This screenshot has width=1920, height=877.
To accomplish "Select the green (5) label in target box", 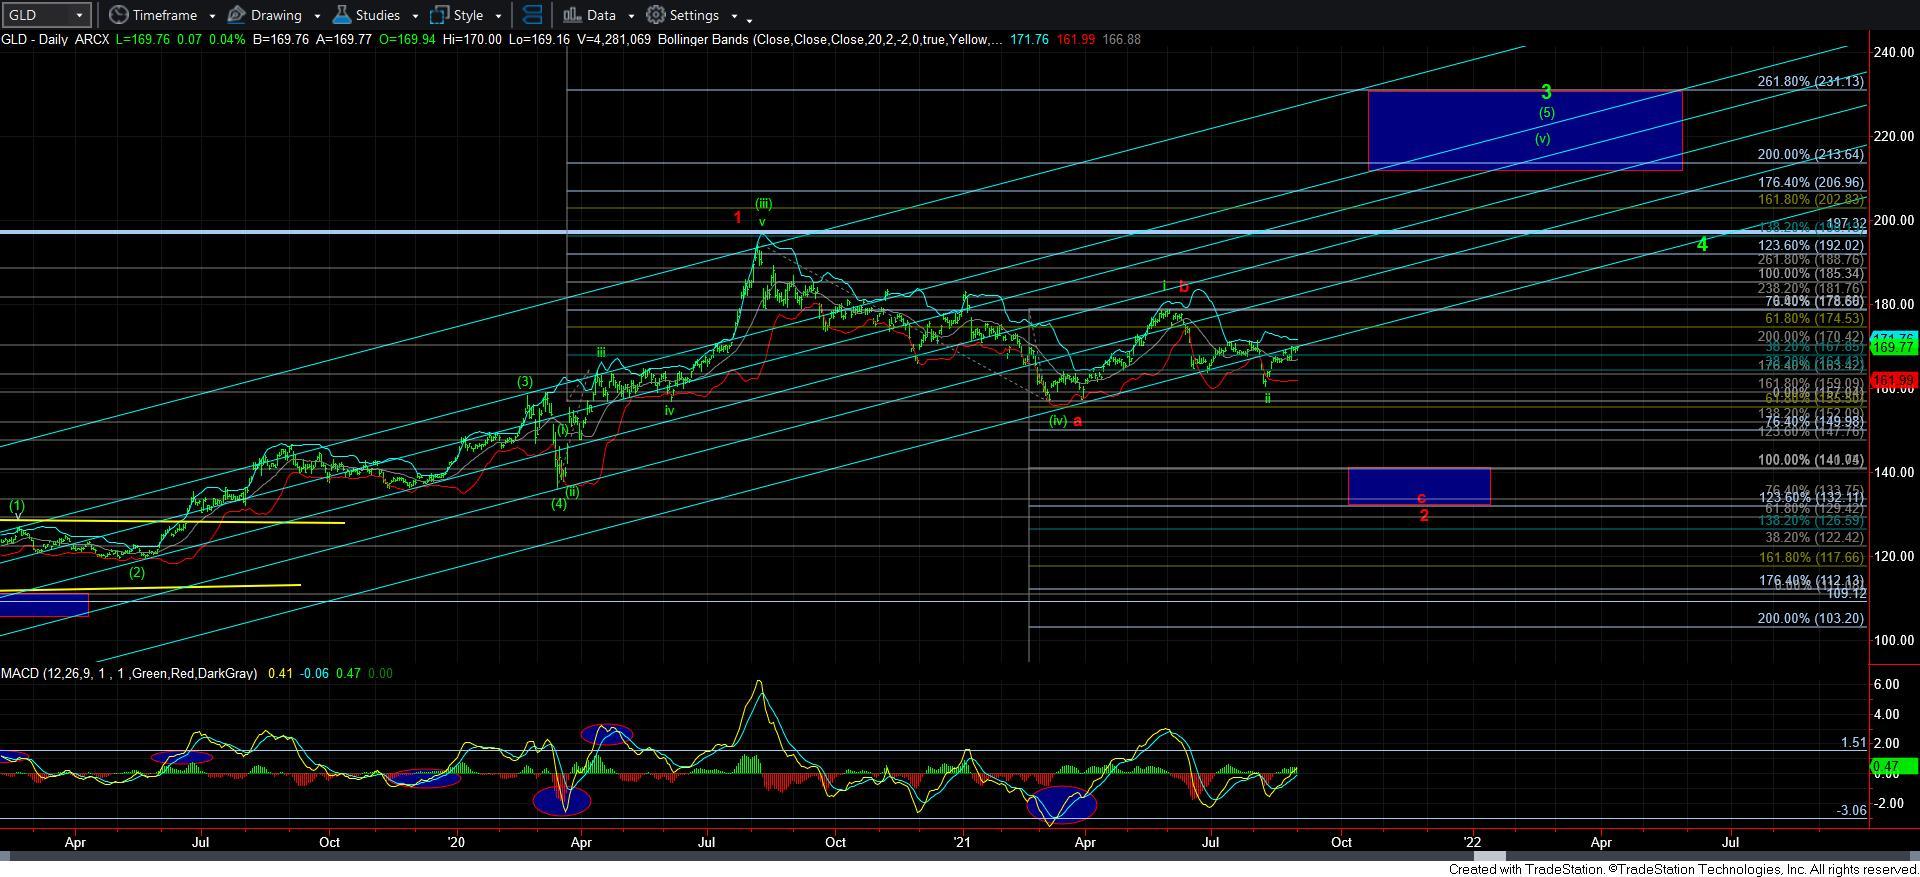I will [x=1546, y=113].
